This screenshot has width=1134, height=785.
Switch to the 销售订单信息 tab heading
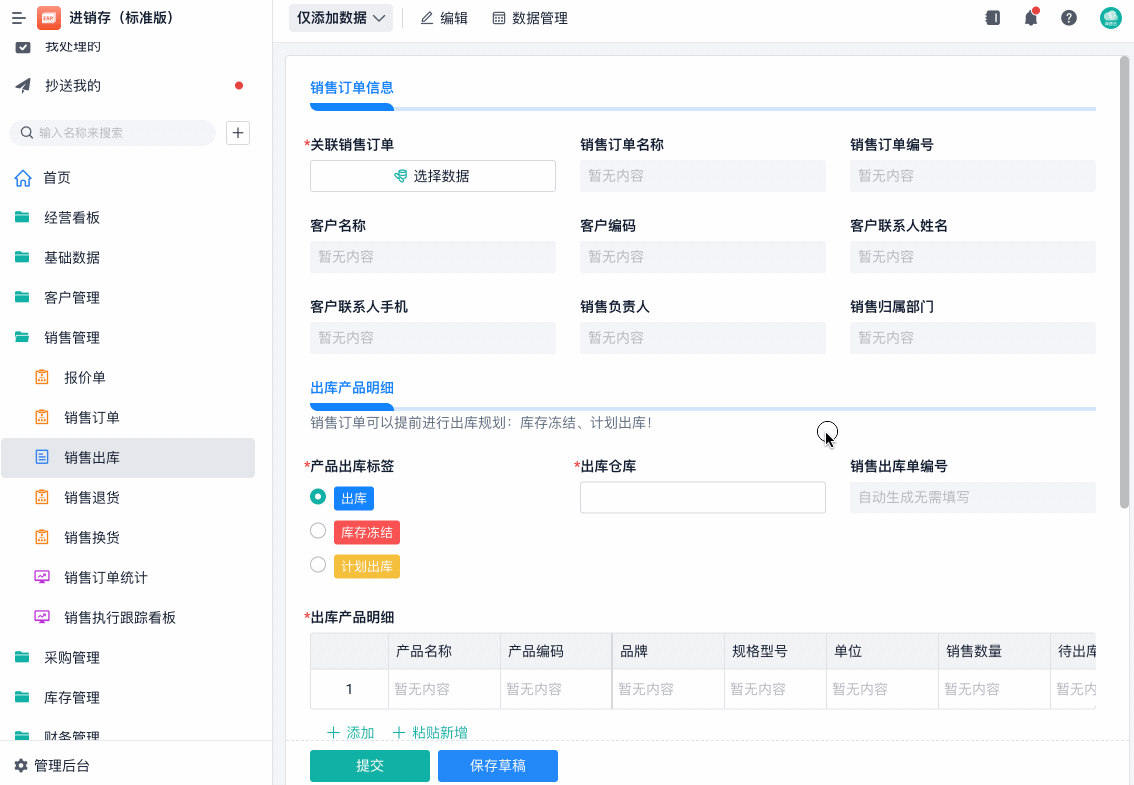[x=351, y=88]
